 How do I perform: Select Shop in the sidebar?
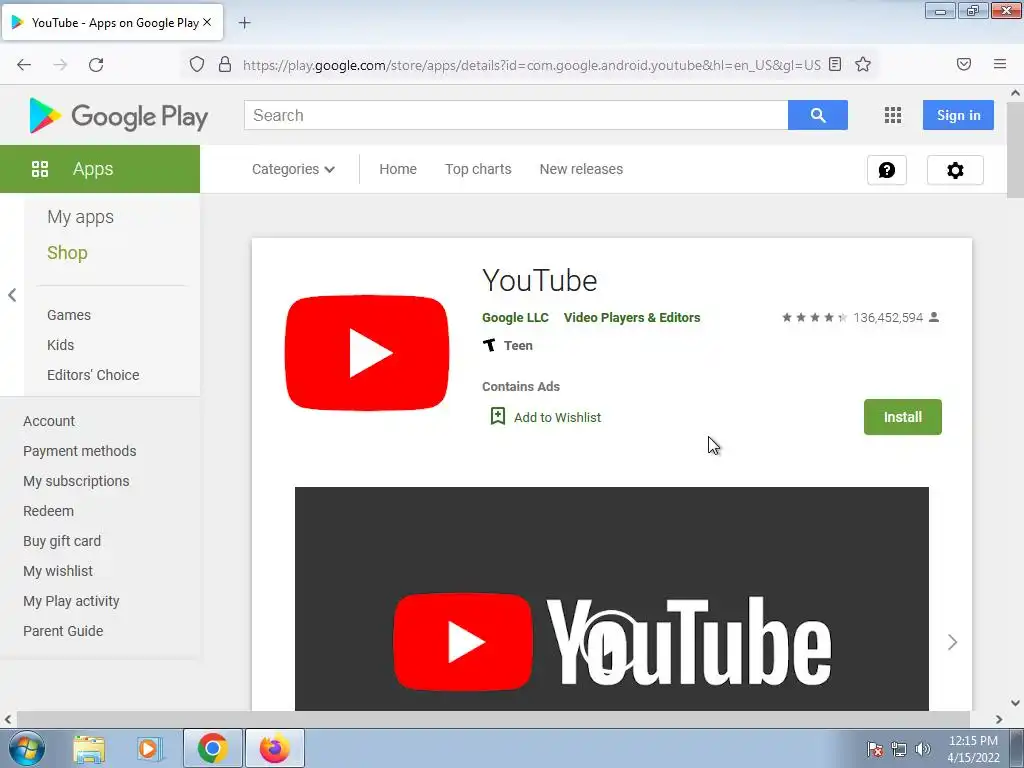pos(67,253)
